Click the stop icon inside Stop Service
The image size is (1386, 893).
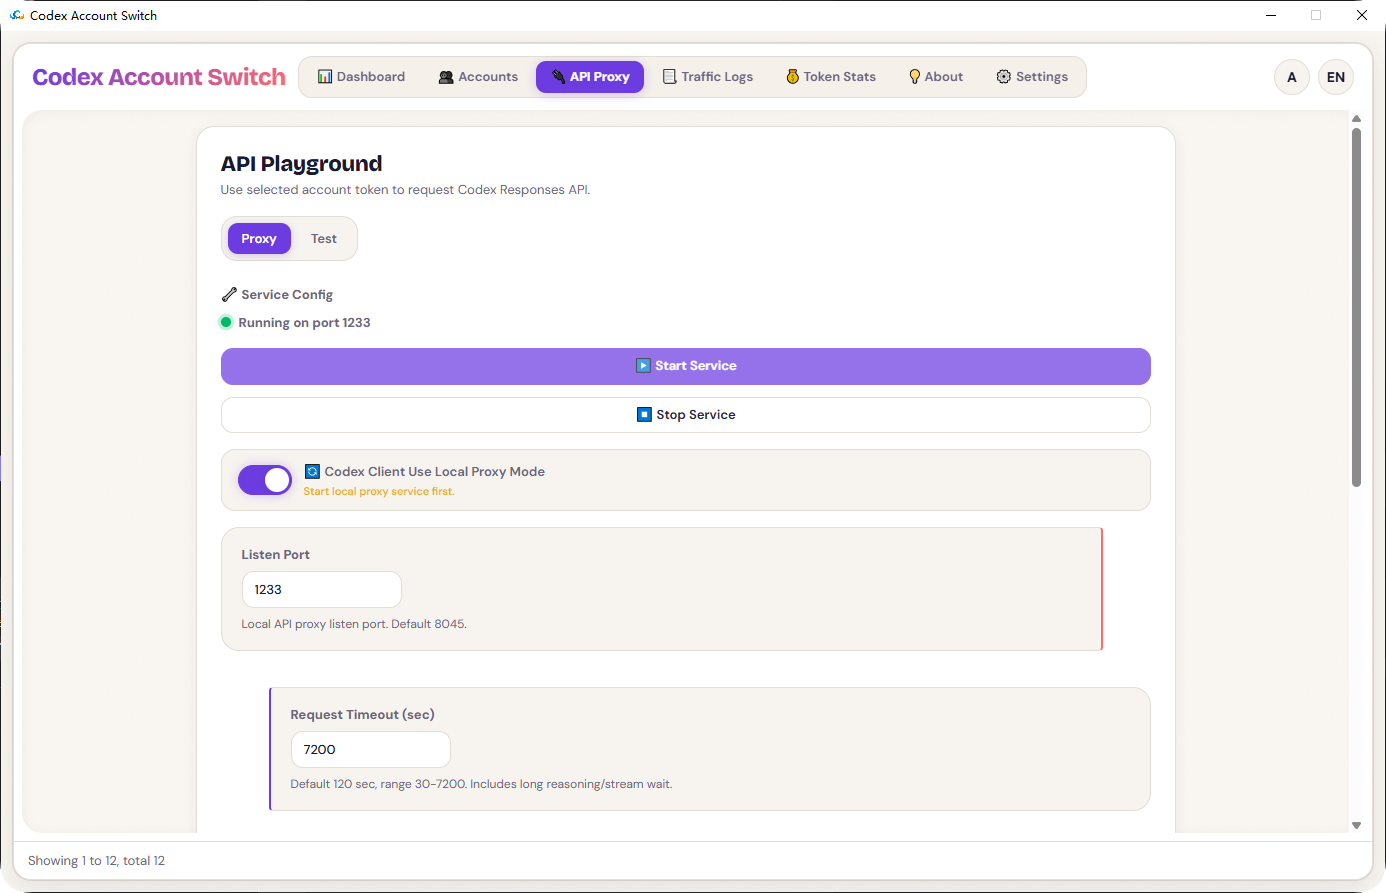pos(644,414)
